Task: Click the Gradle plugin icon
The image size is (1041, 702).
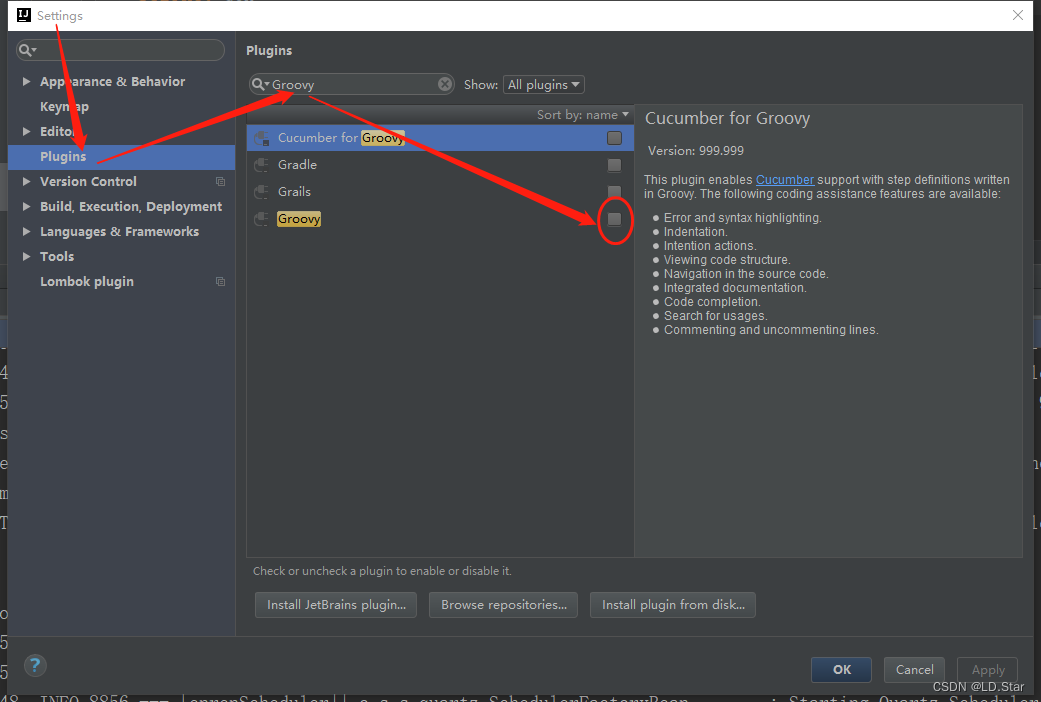Action: tap(262, 165)
